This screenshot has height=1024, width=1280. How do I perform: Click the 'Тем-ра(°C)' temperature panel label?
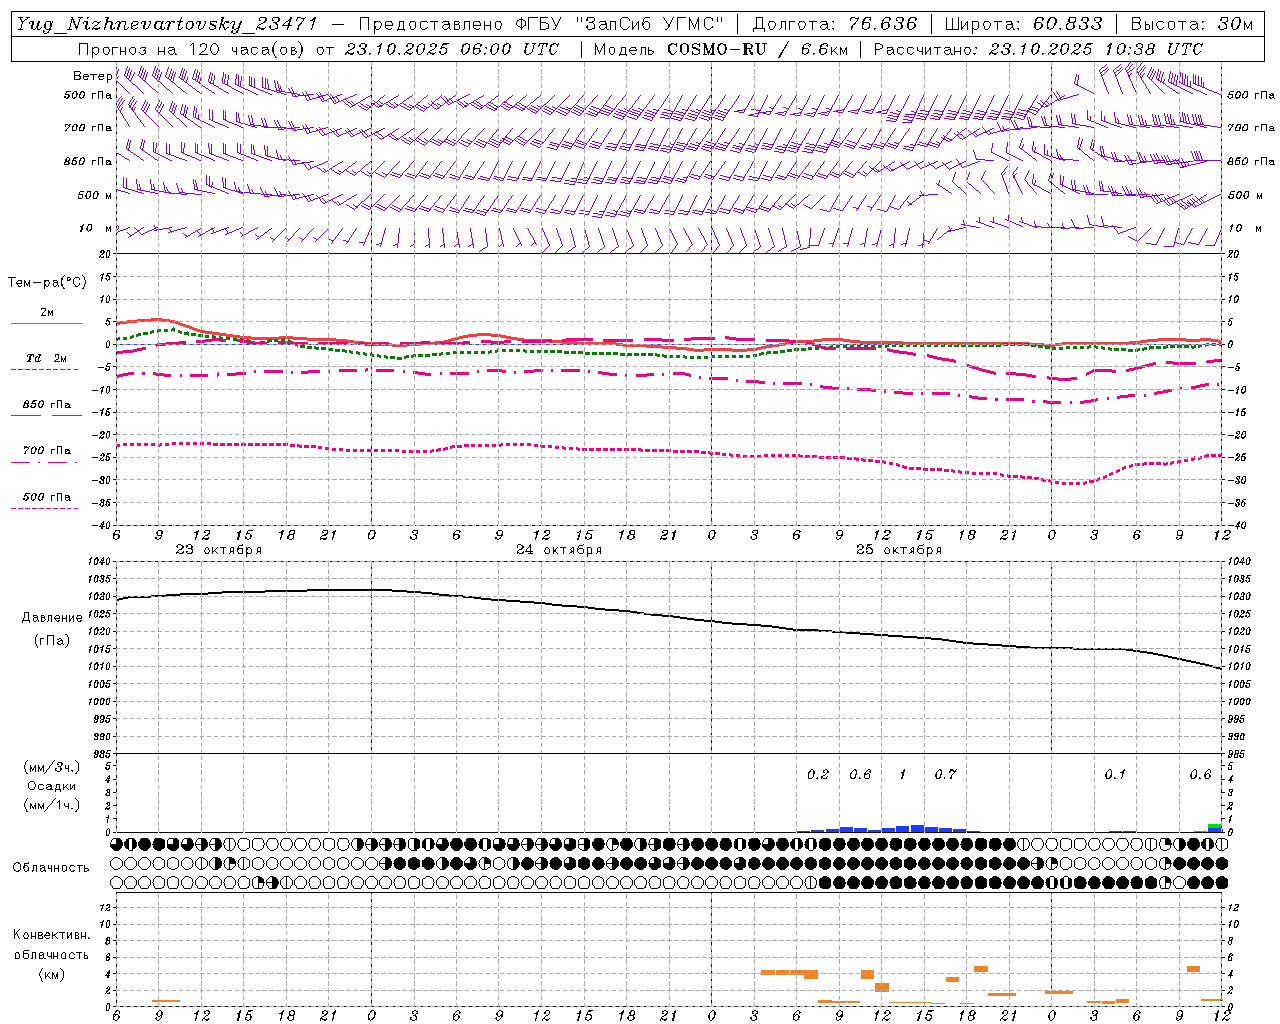point(47,283)
